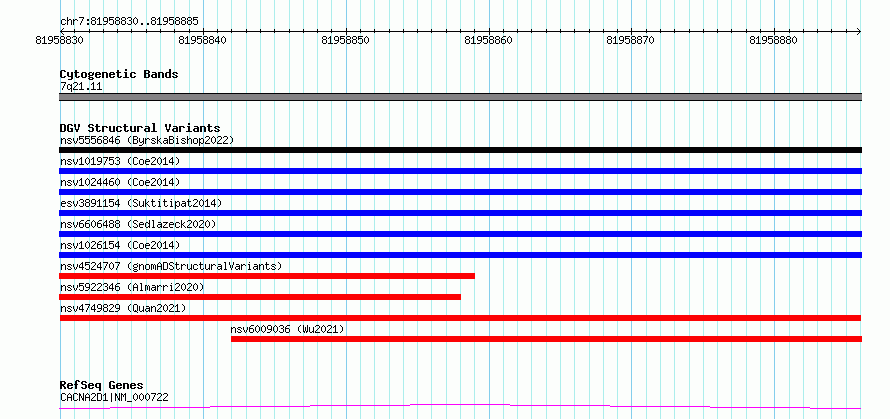Select the red nsv5922346 variant bar
890x419 pixels.
(x=260, y=297)
